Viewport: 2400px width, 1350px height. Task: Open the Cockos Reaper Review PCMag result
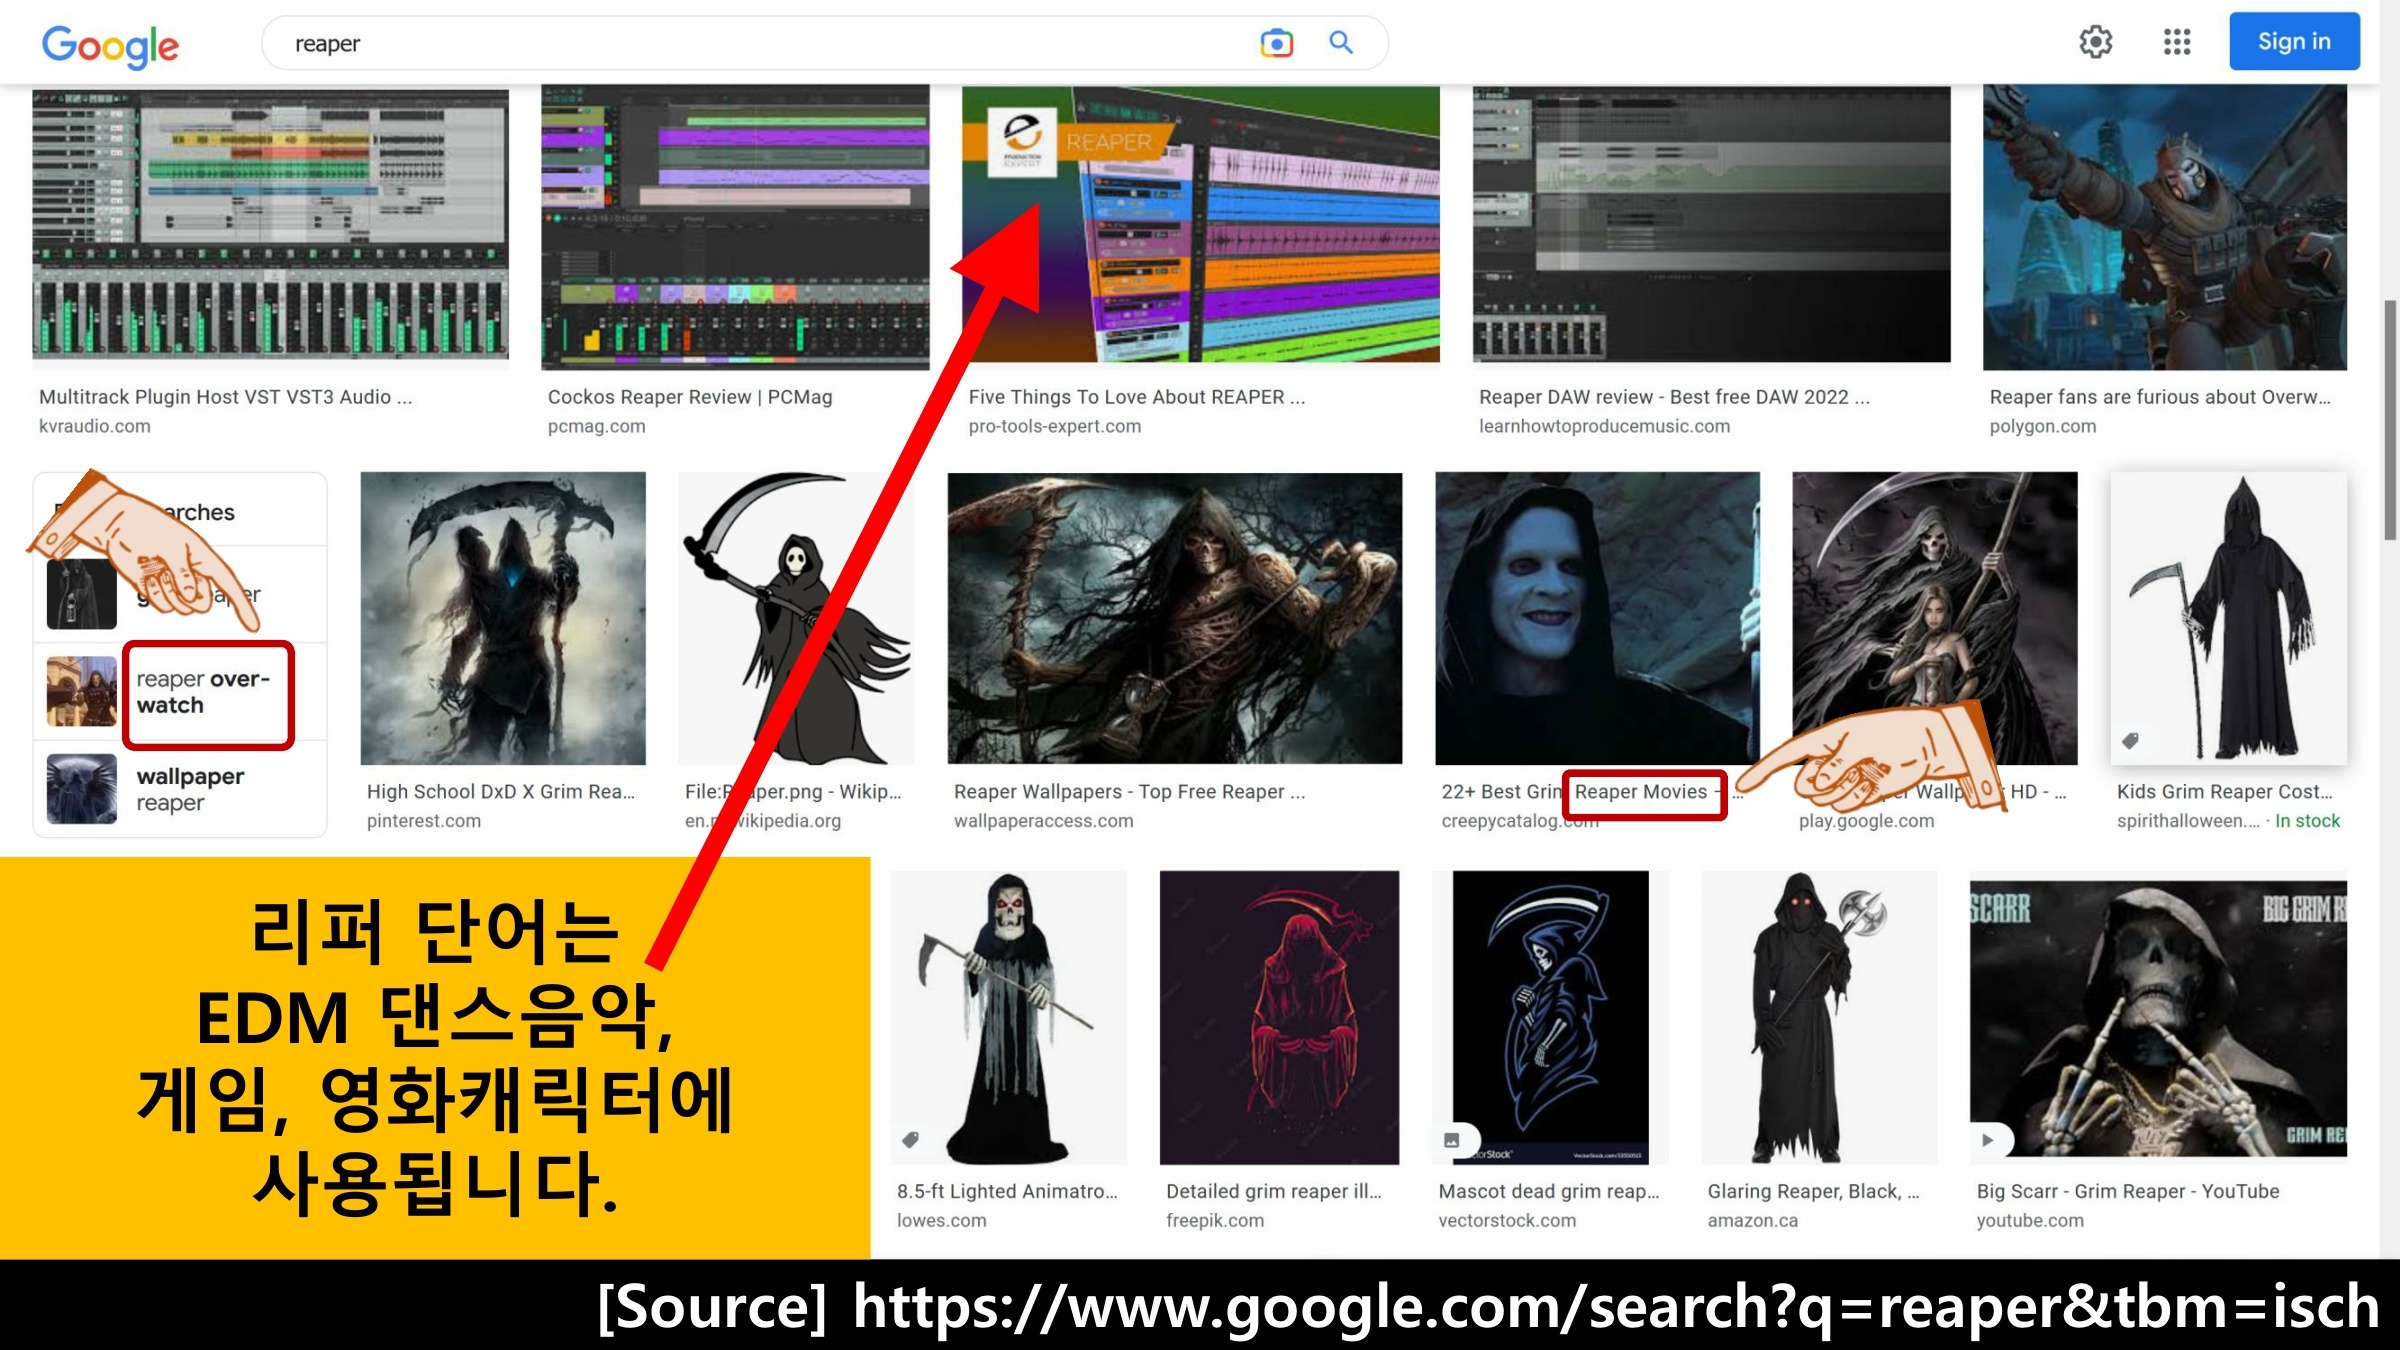pyautogui.click(x=689, y=397)
